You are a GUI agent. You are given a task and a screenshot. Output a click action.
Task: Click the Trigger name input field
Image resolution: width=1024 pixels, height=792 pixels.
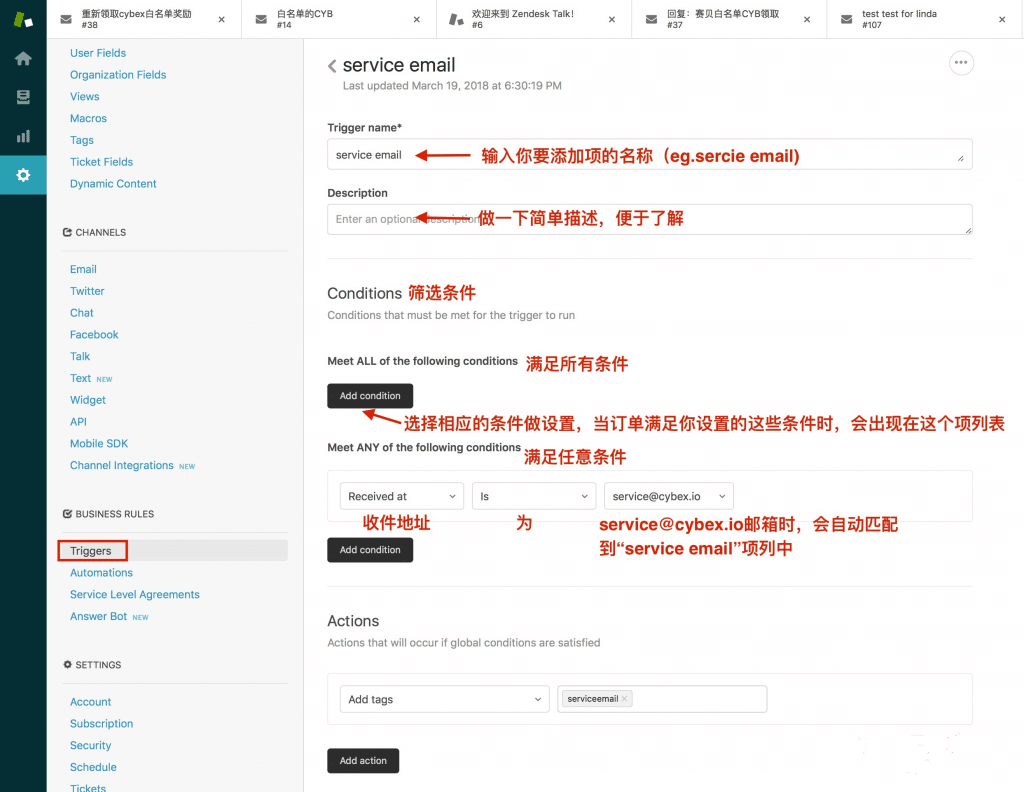650,155
